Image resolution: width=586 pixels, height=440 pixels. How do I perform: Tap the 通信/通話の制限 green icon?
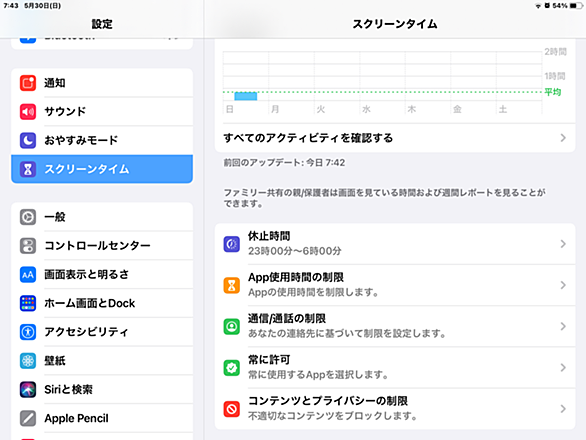(232, 326)
